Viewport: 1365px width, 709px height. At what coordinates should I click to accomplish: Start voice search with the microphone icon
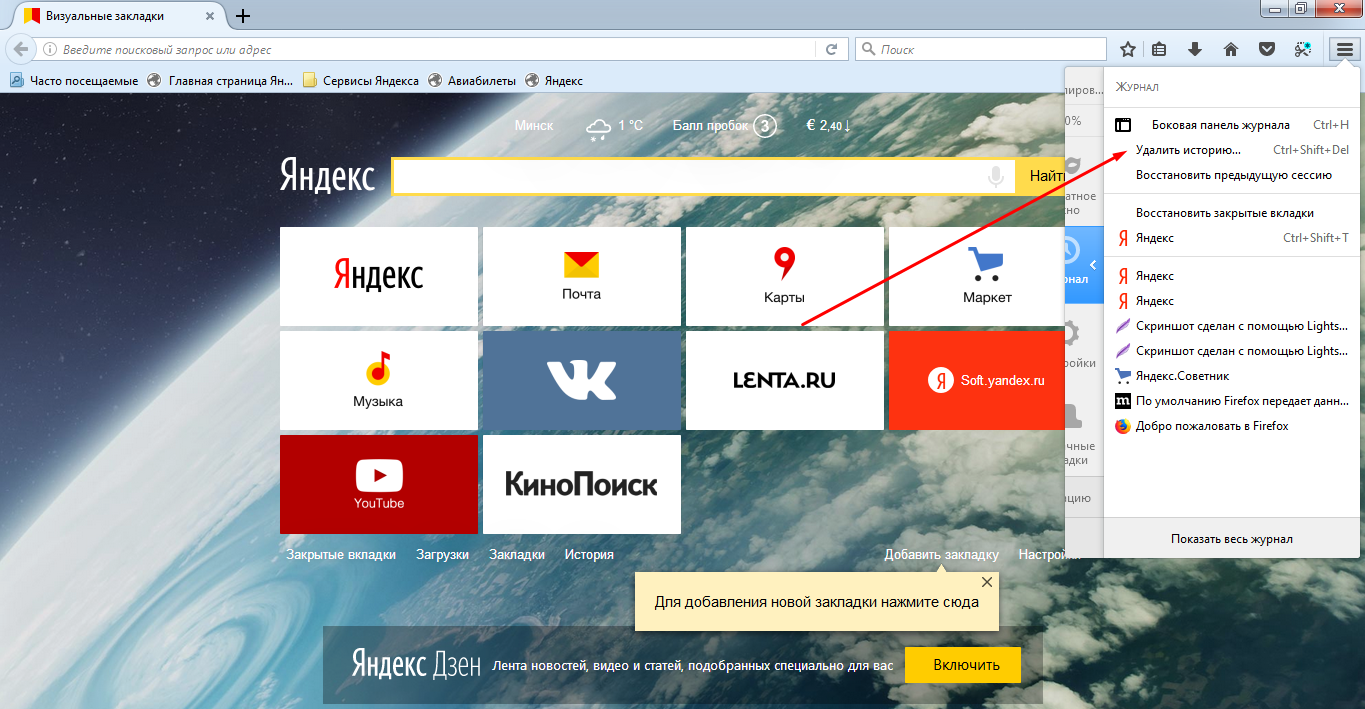(996, 176)
